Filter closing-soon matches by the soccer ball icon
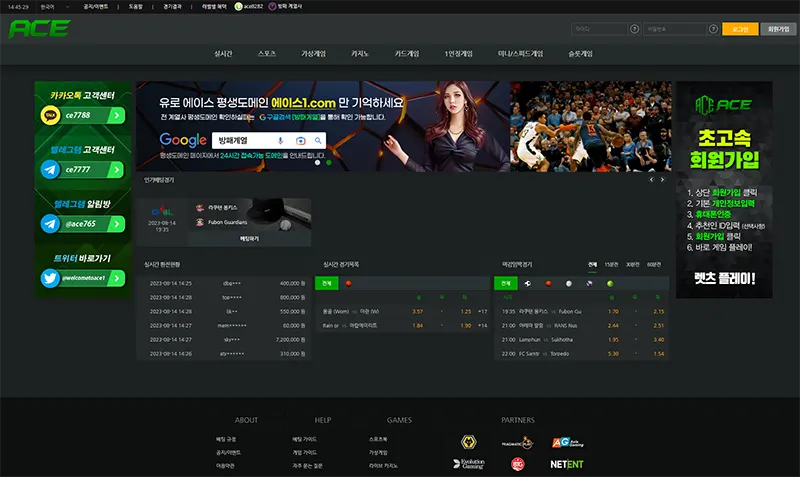 click(528, 284)
